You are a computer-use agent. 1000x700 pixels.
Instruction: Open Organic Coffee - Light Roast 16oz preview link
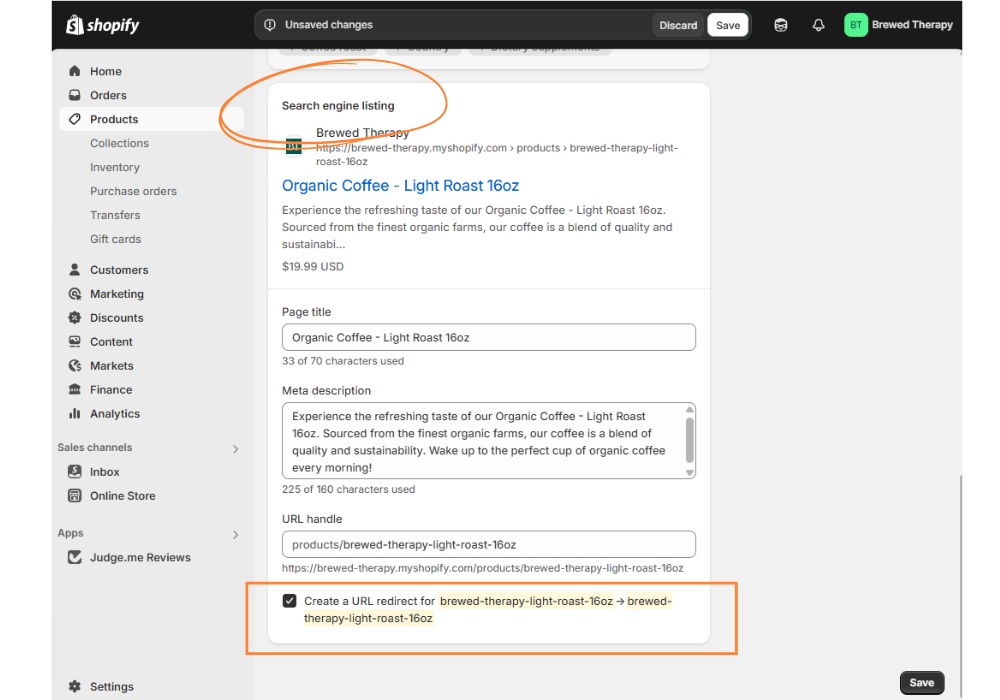[401, 186]
